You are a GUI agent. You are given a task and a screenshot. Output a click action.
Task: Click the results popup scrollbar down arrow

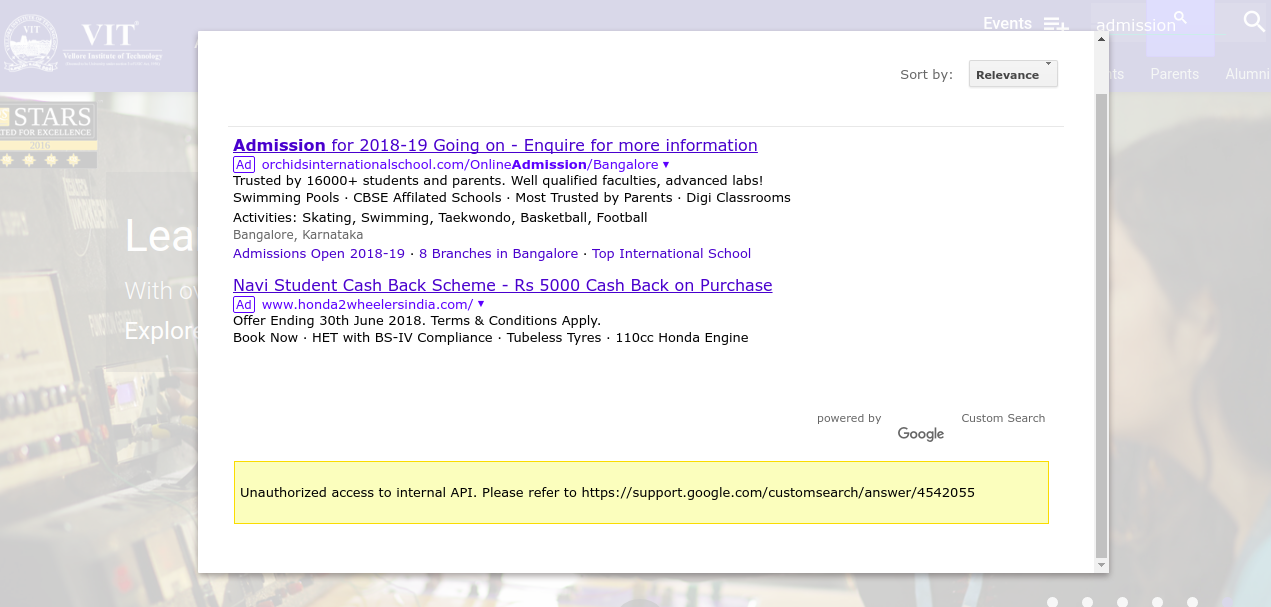click(1102, 565)
